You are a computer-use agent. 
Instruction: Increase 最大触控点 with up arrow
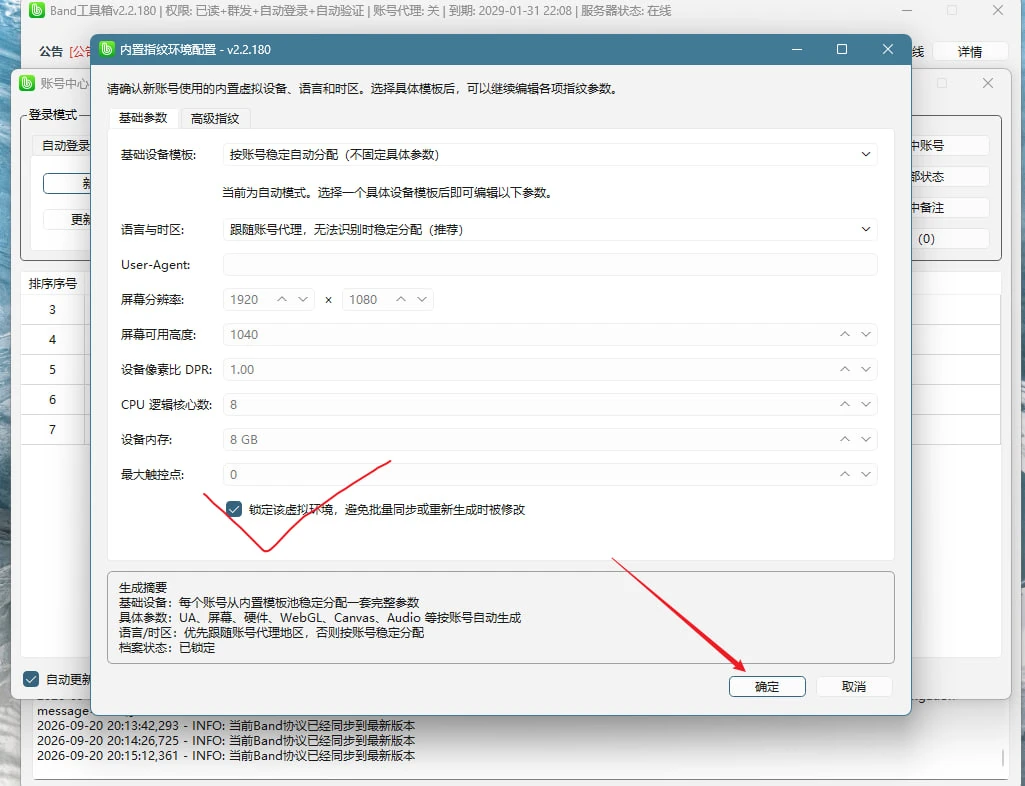coord(845,474)
